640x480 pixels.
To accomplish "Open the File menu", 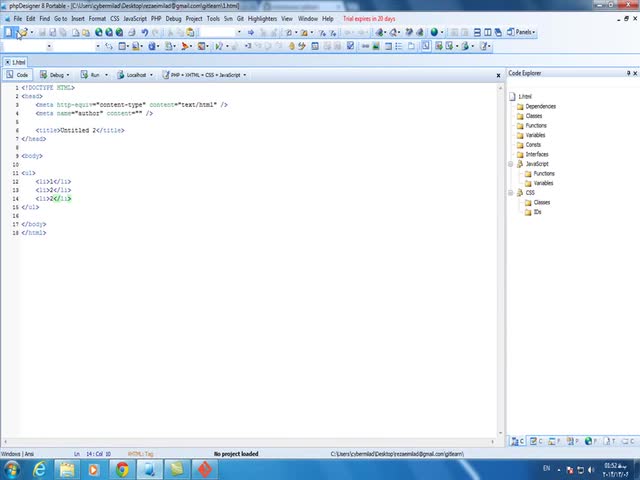I will point(18,19).
